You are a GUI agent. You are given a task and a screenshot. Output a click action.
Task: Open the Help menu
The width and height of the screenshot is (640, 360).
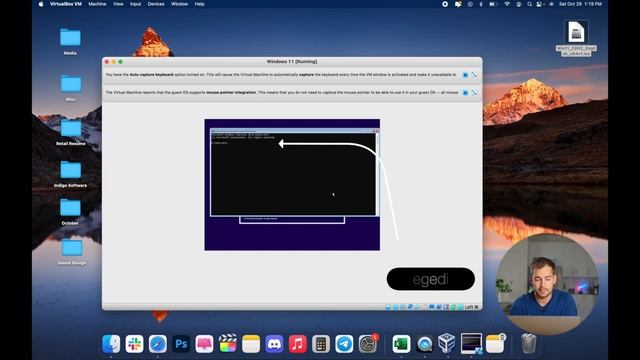(x=200, y=4)
